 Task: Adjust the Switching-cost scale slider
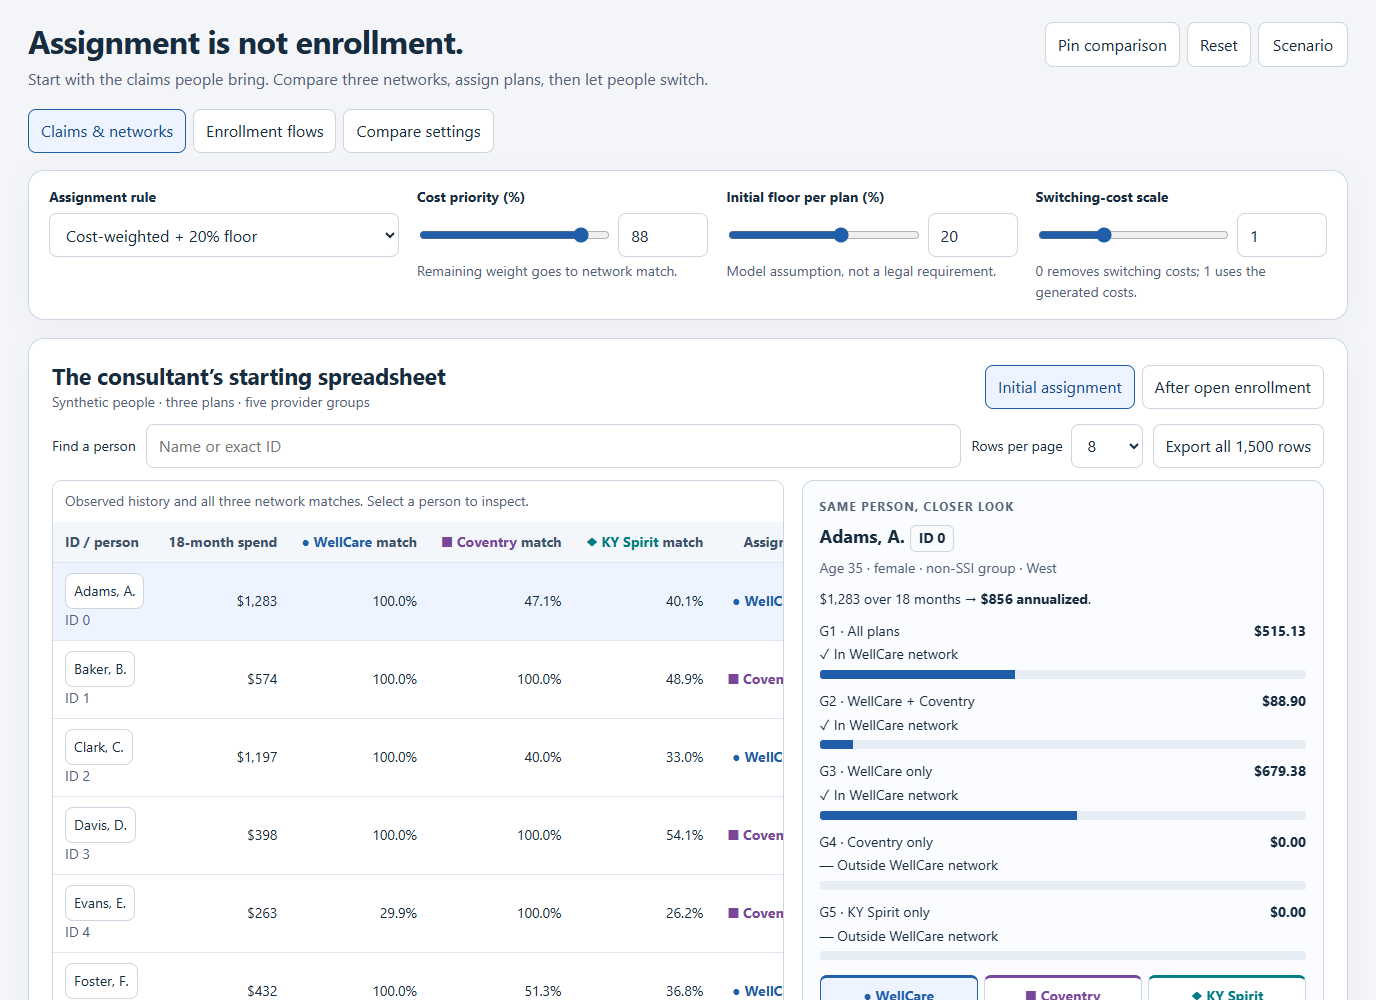pos(1133,235)
